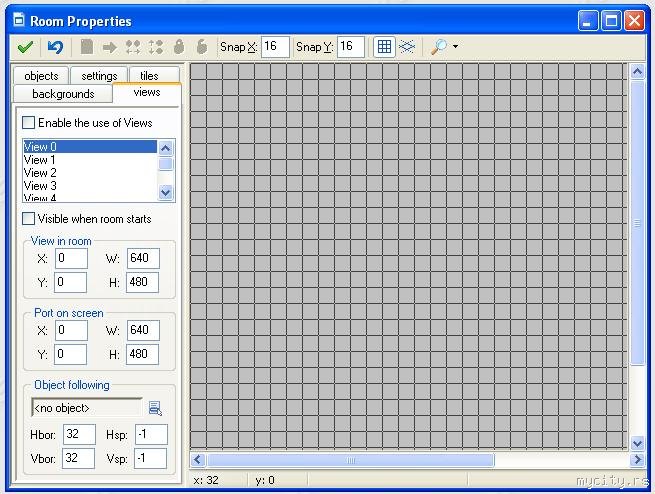Select the views tab
The height and width of the screenshot is (494, 655).
(147, 93)
